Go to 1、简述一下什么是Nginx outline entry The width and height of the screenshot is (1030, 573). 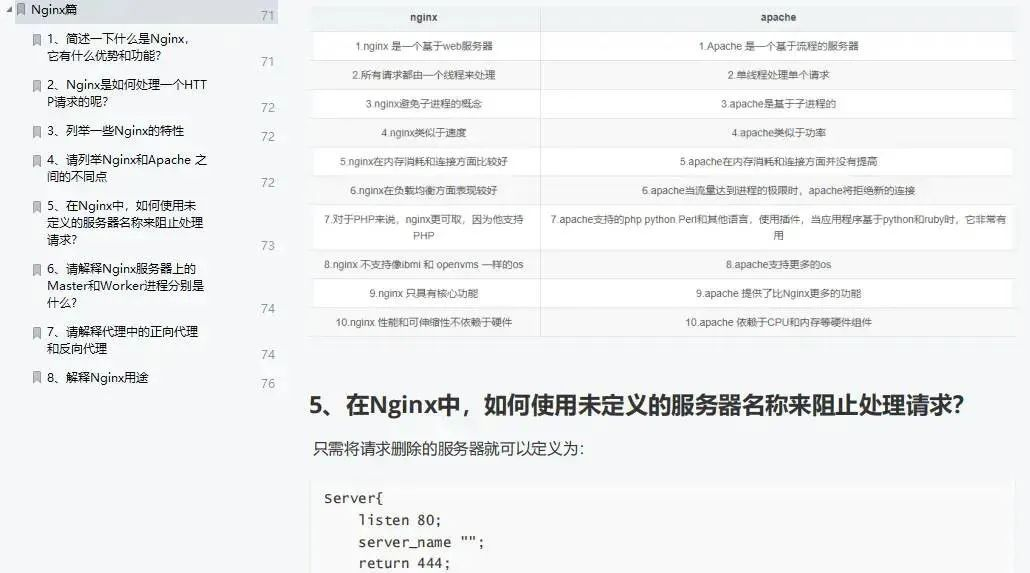tap(118, 47)
